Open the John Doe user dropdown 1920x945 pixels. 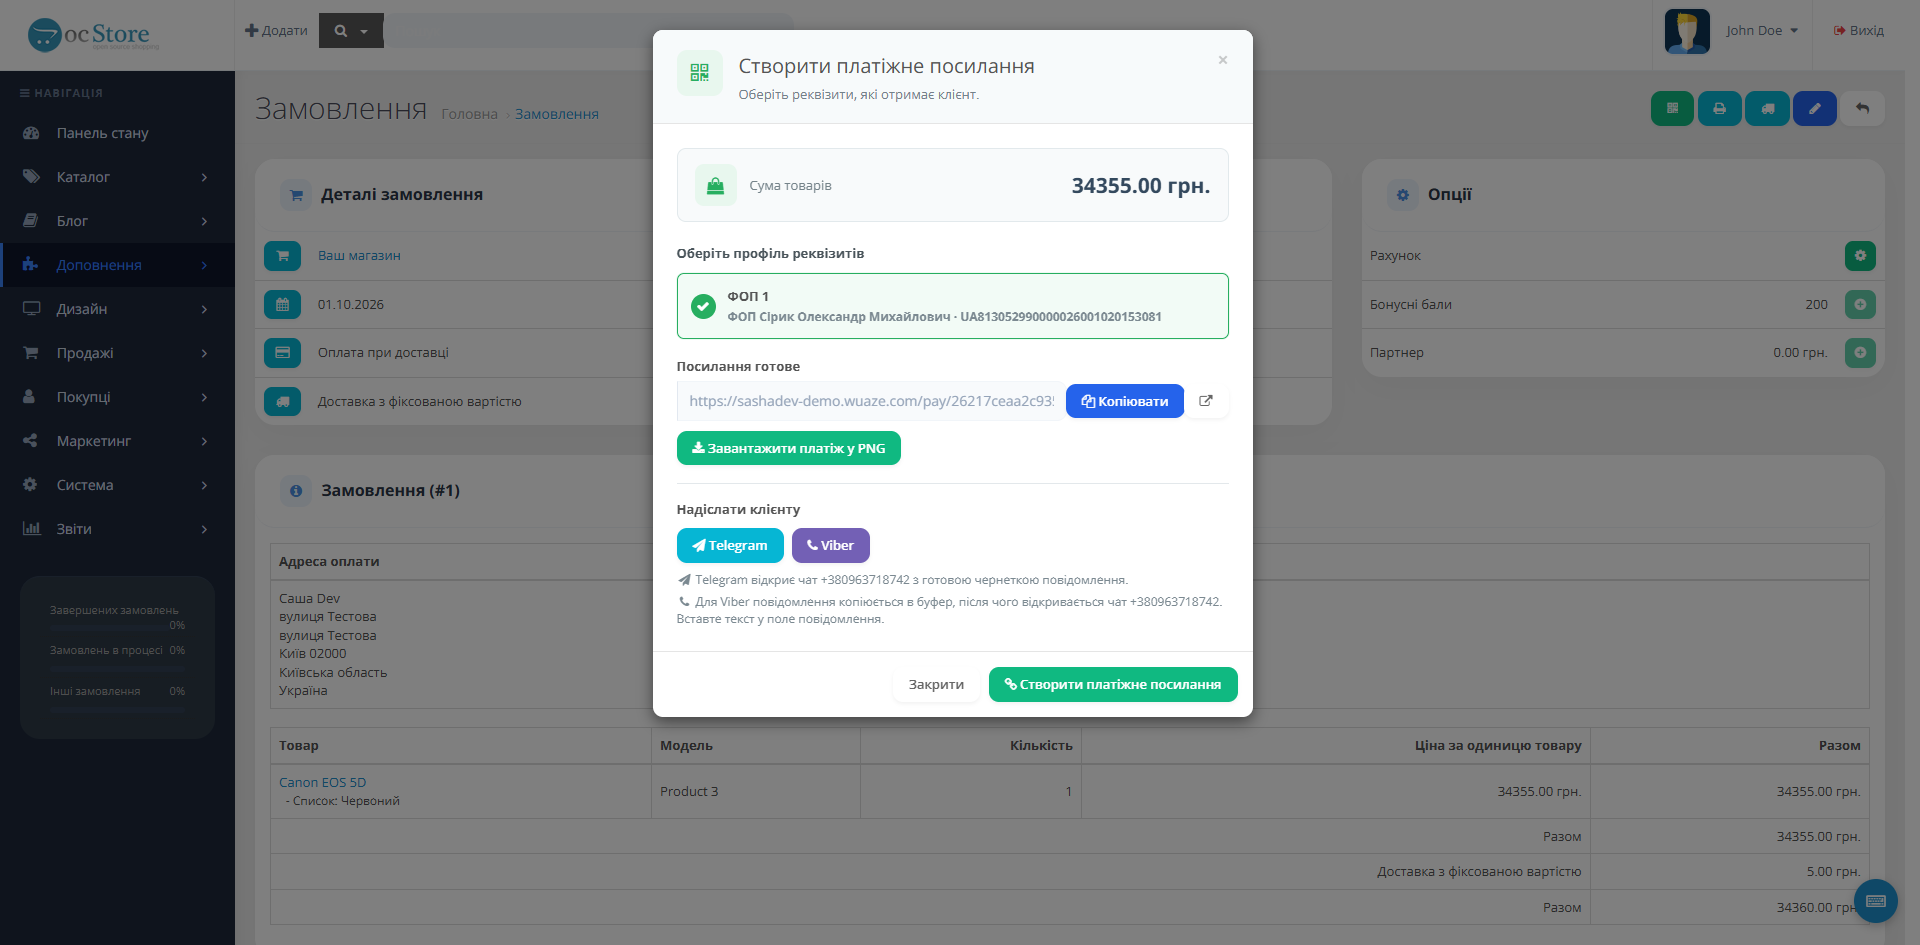point(1761,31)
